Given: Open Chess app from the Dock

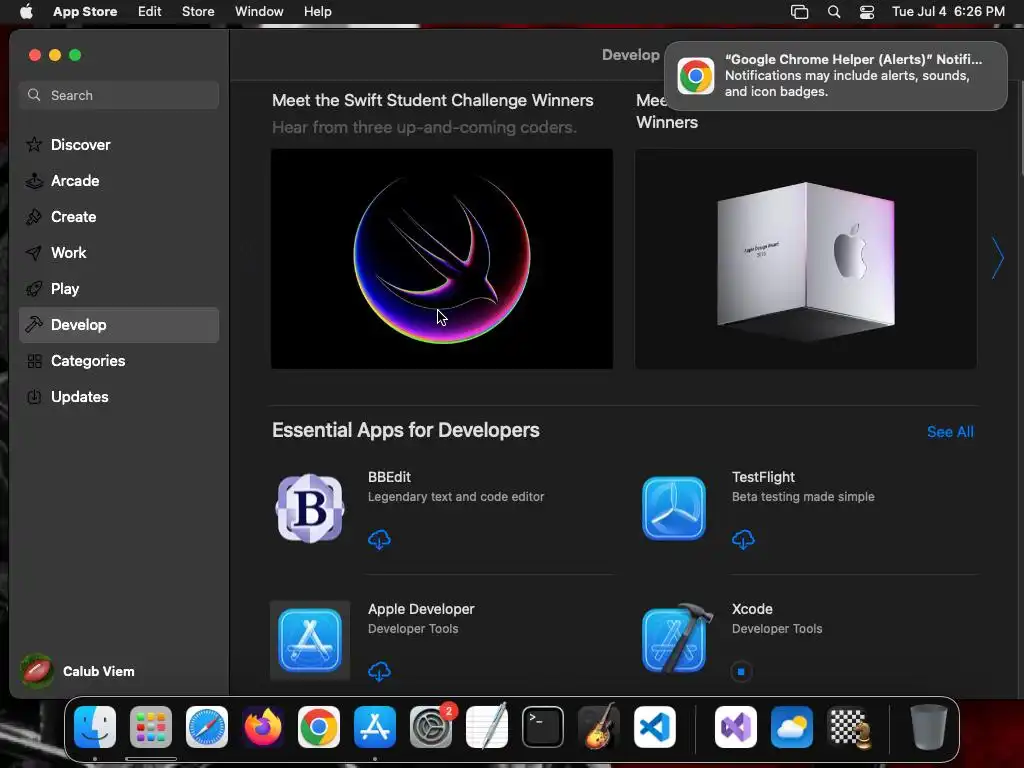Looking at the screenshot, I should 849,727.
